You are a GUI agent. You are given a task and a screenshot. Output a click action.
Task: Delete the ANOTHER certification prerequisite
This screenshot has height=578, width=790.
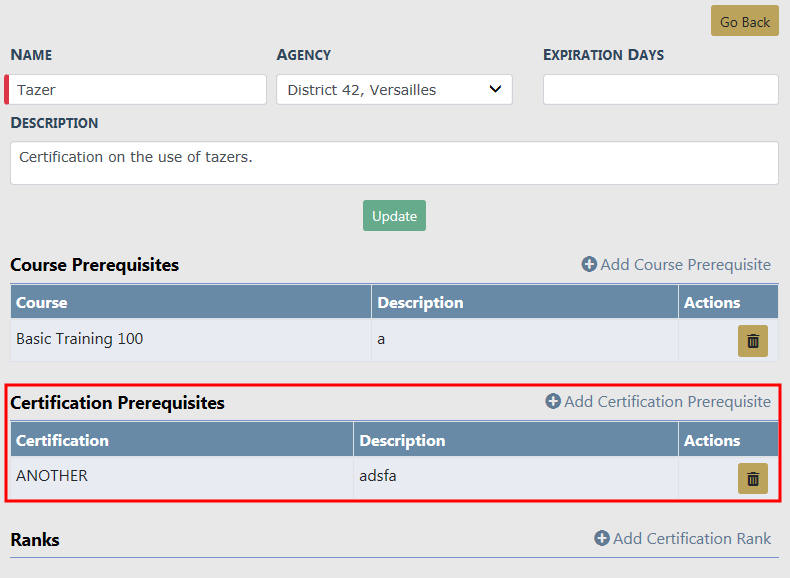[752, 479]
